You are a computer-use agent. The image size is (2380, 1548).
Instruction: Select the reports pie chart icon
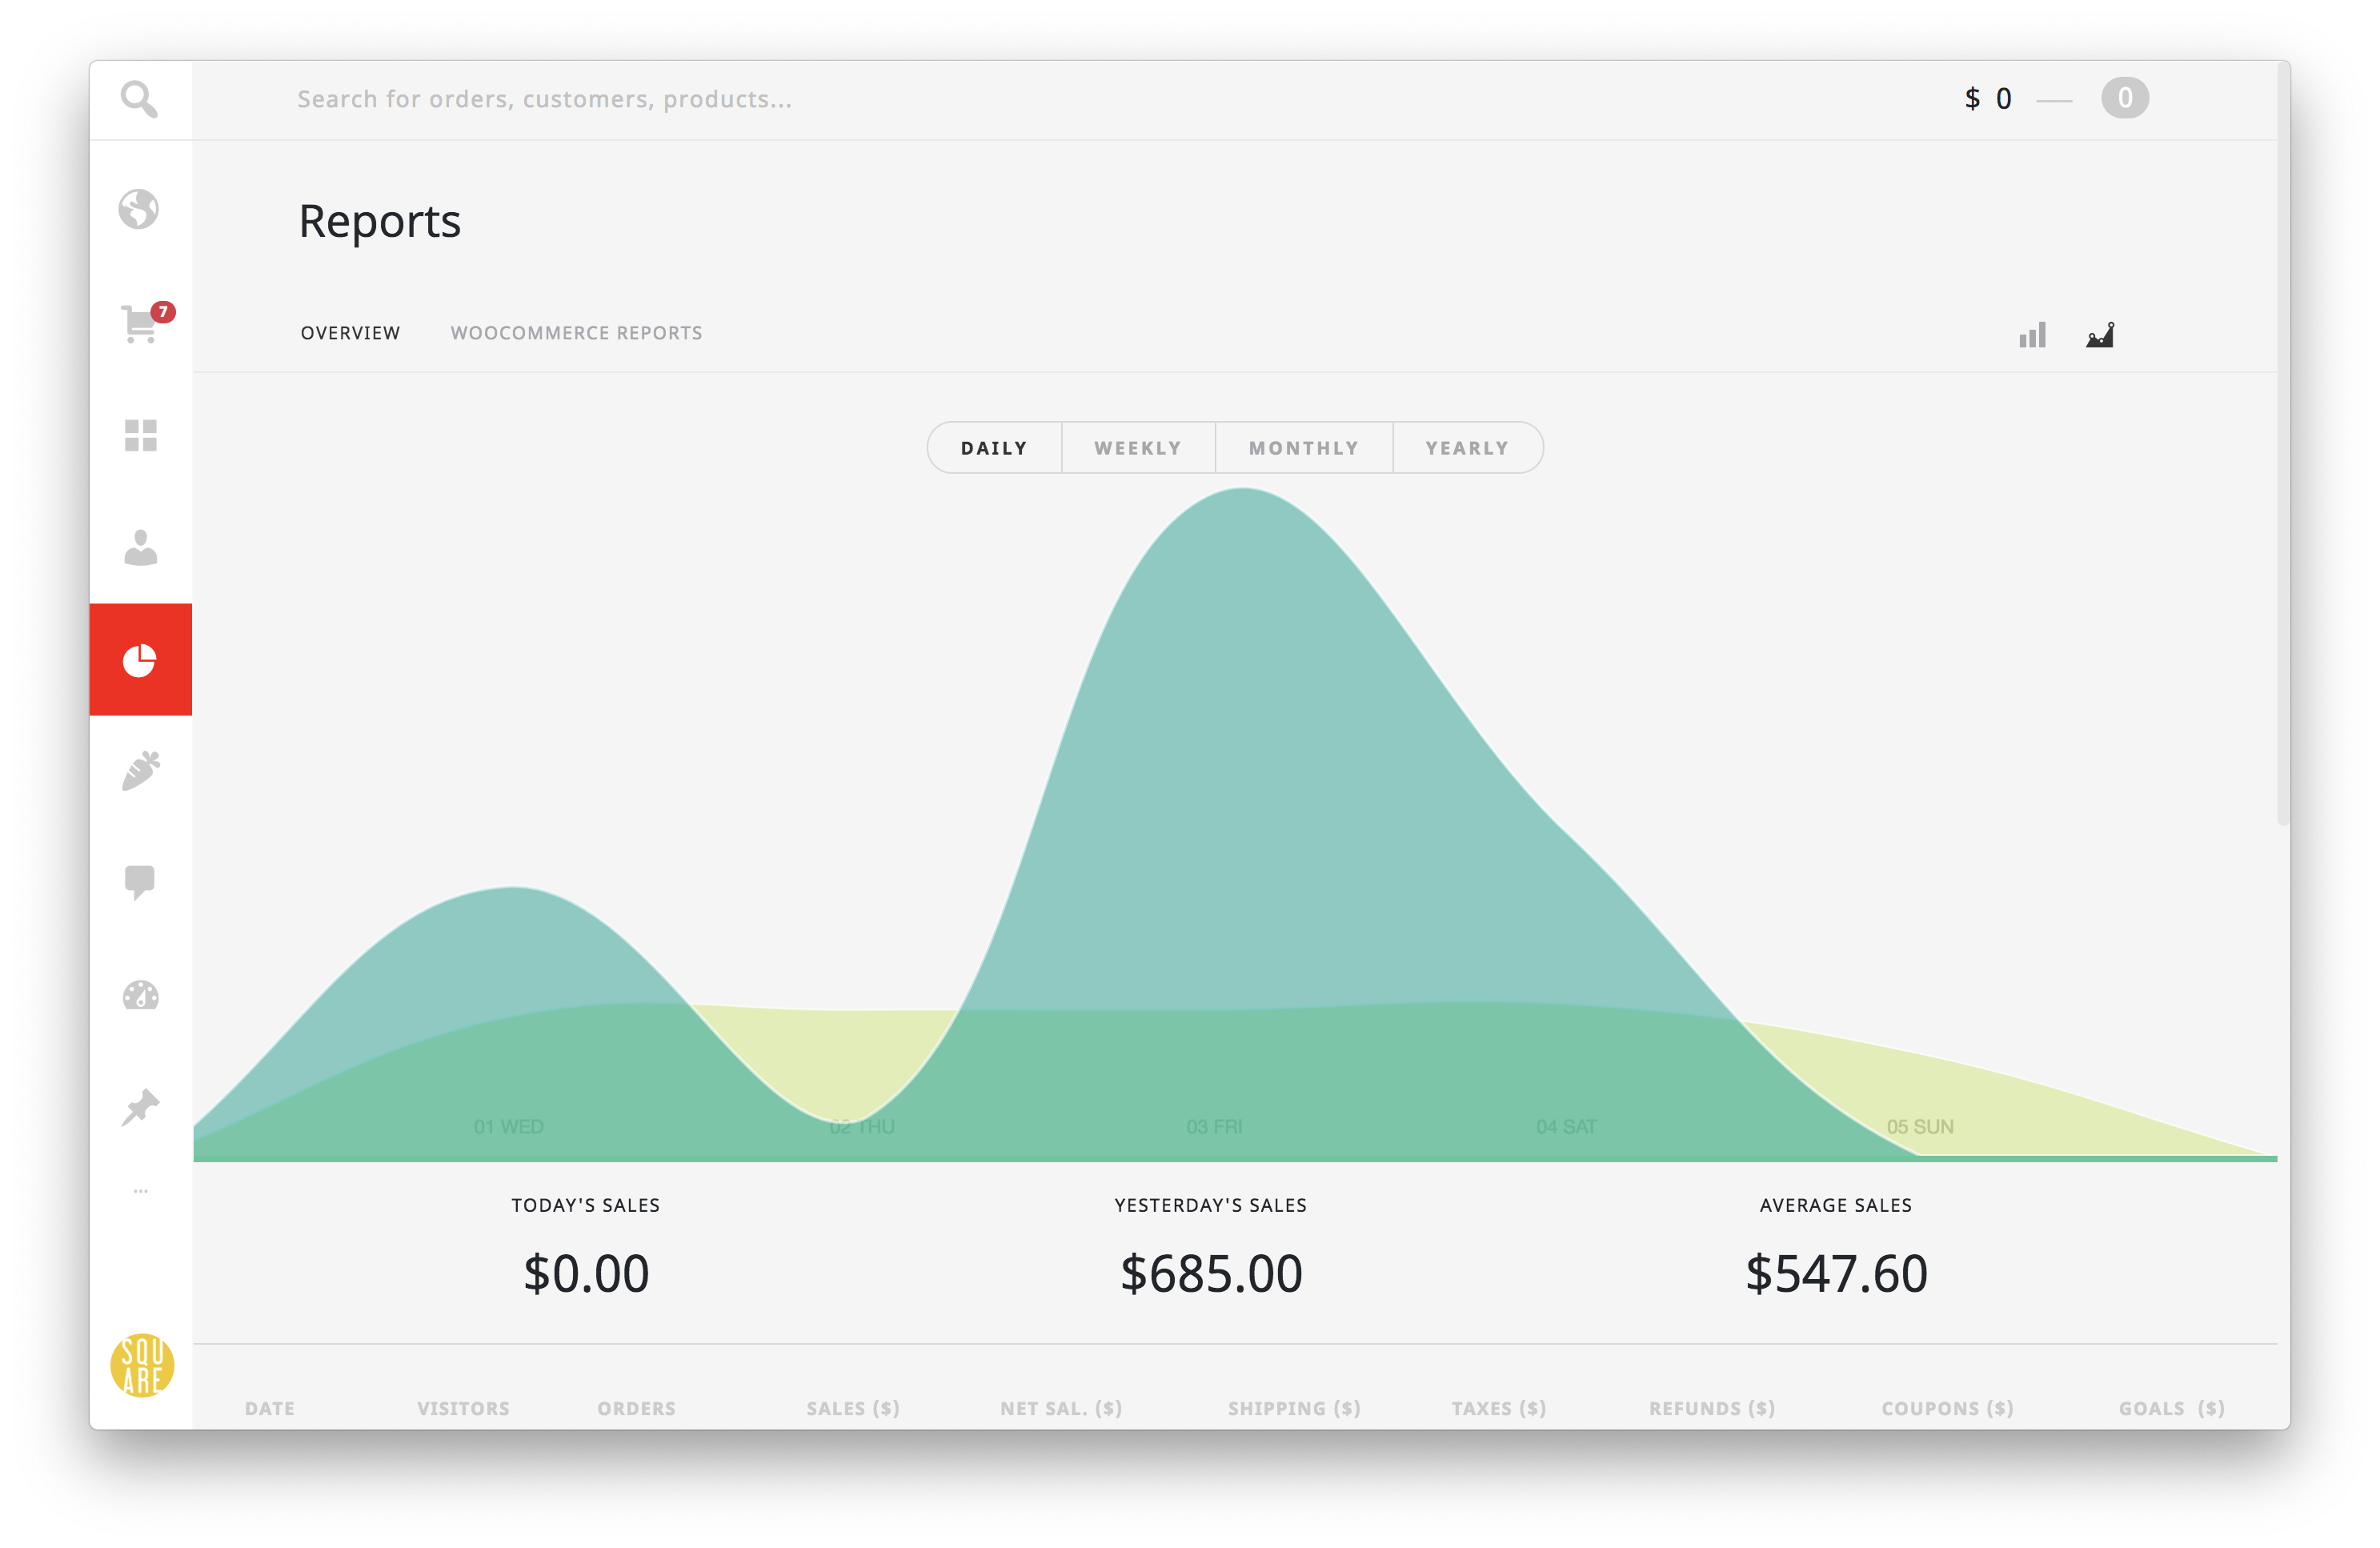pyautogui.click(x=141, y=660)
